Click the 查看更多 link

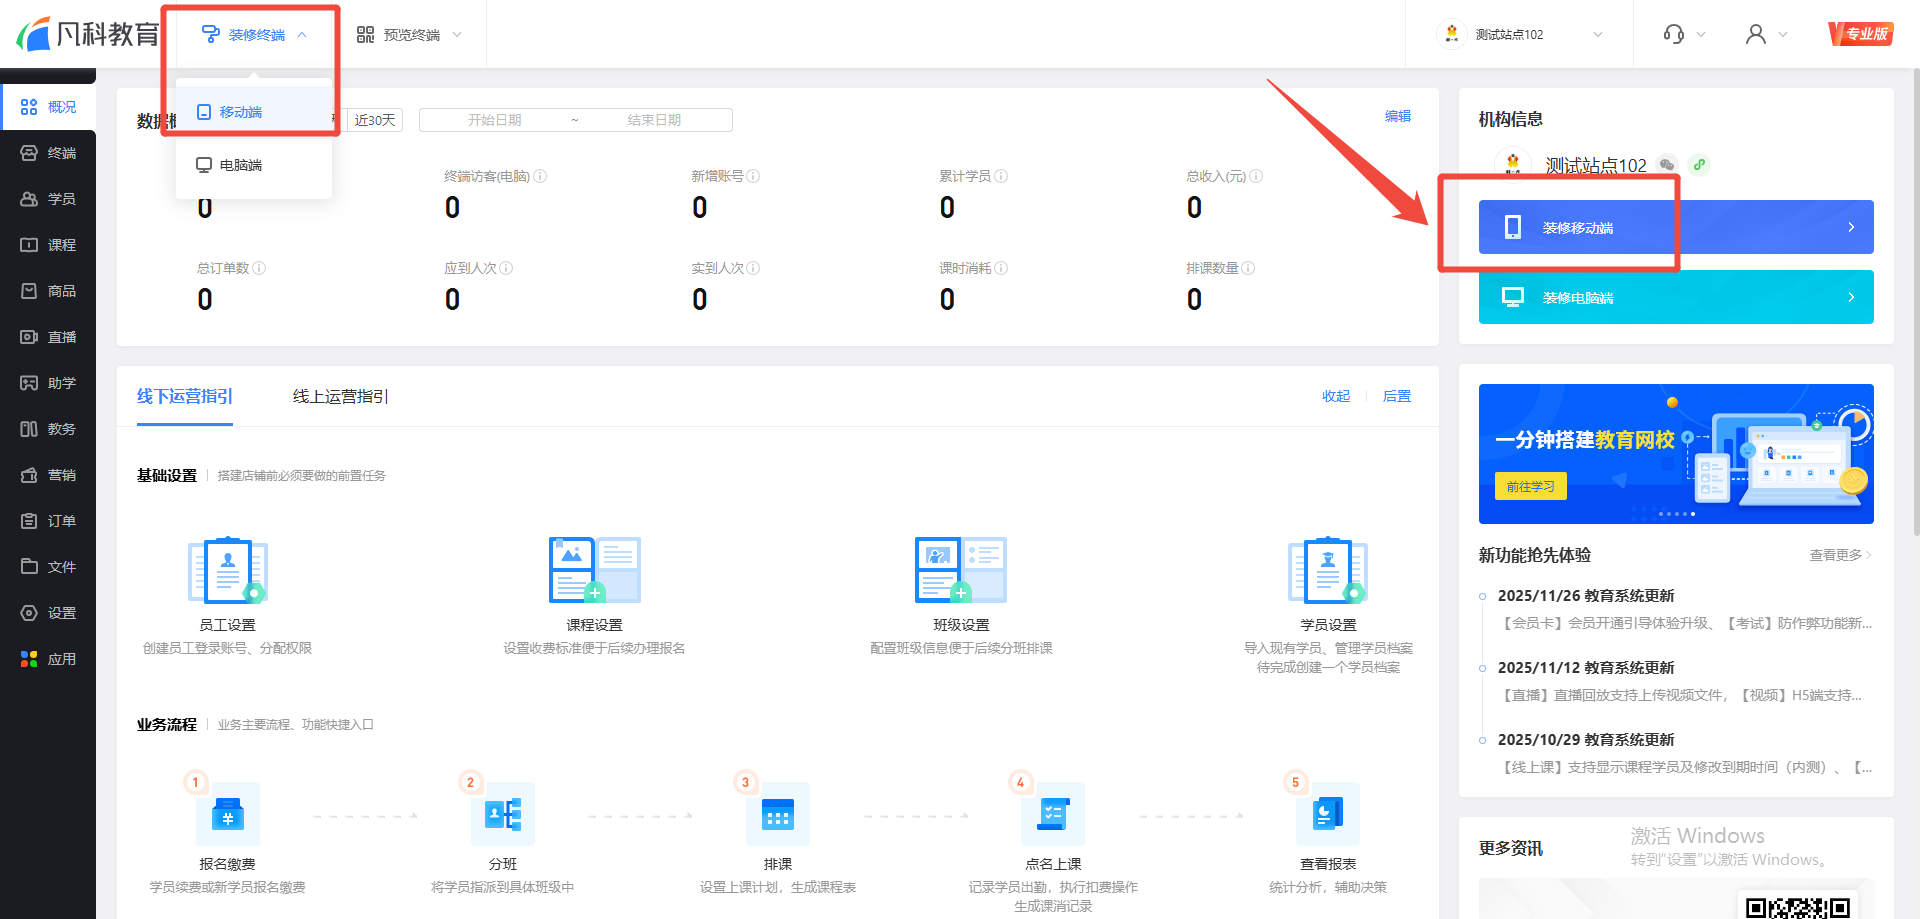[x=1838, y=556]
